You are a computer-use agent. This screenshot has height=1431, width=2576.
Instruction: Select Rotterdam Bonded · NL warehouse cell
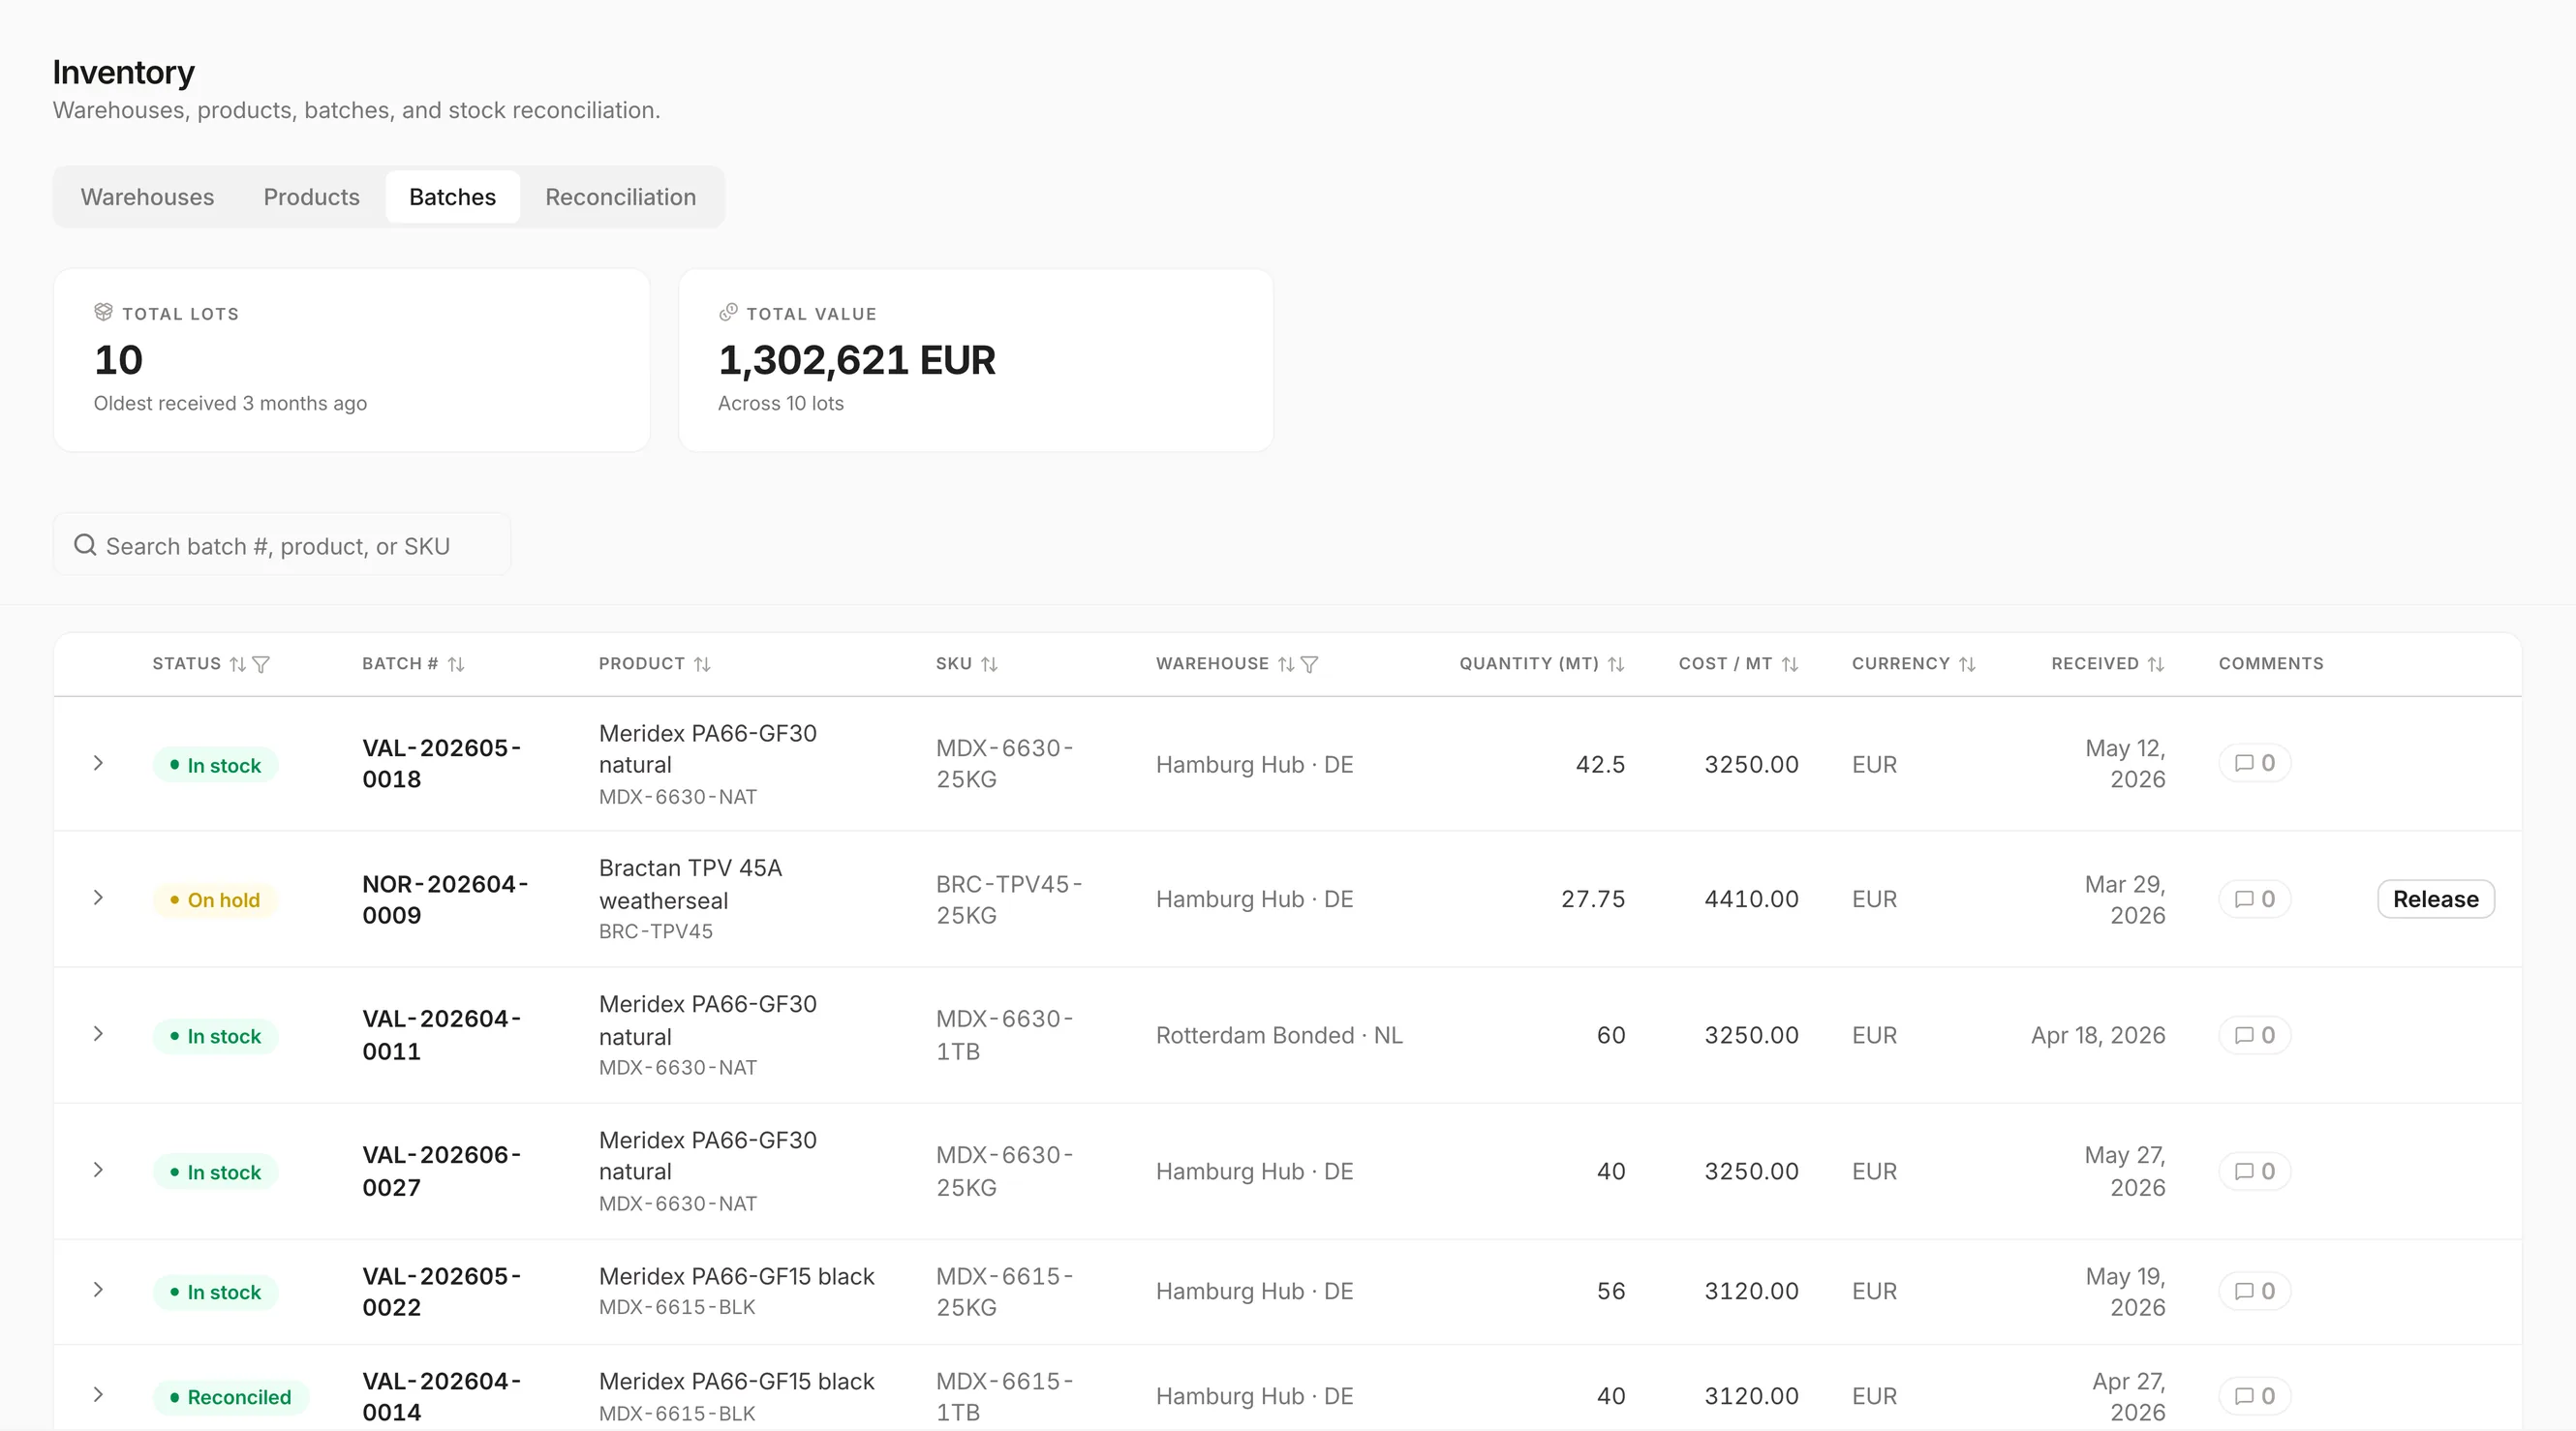1279,1035
